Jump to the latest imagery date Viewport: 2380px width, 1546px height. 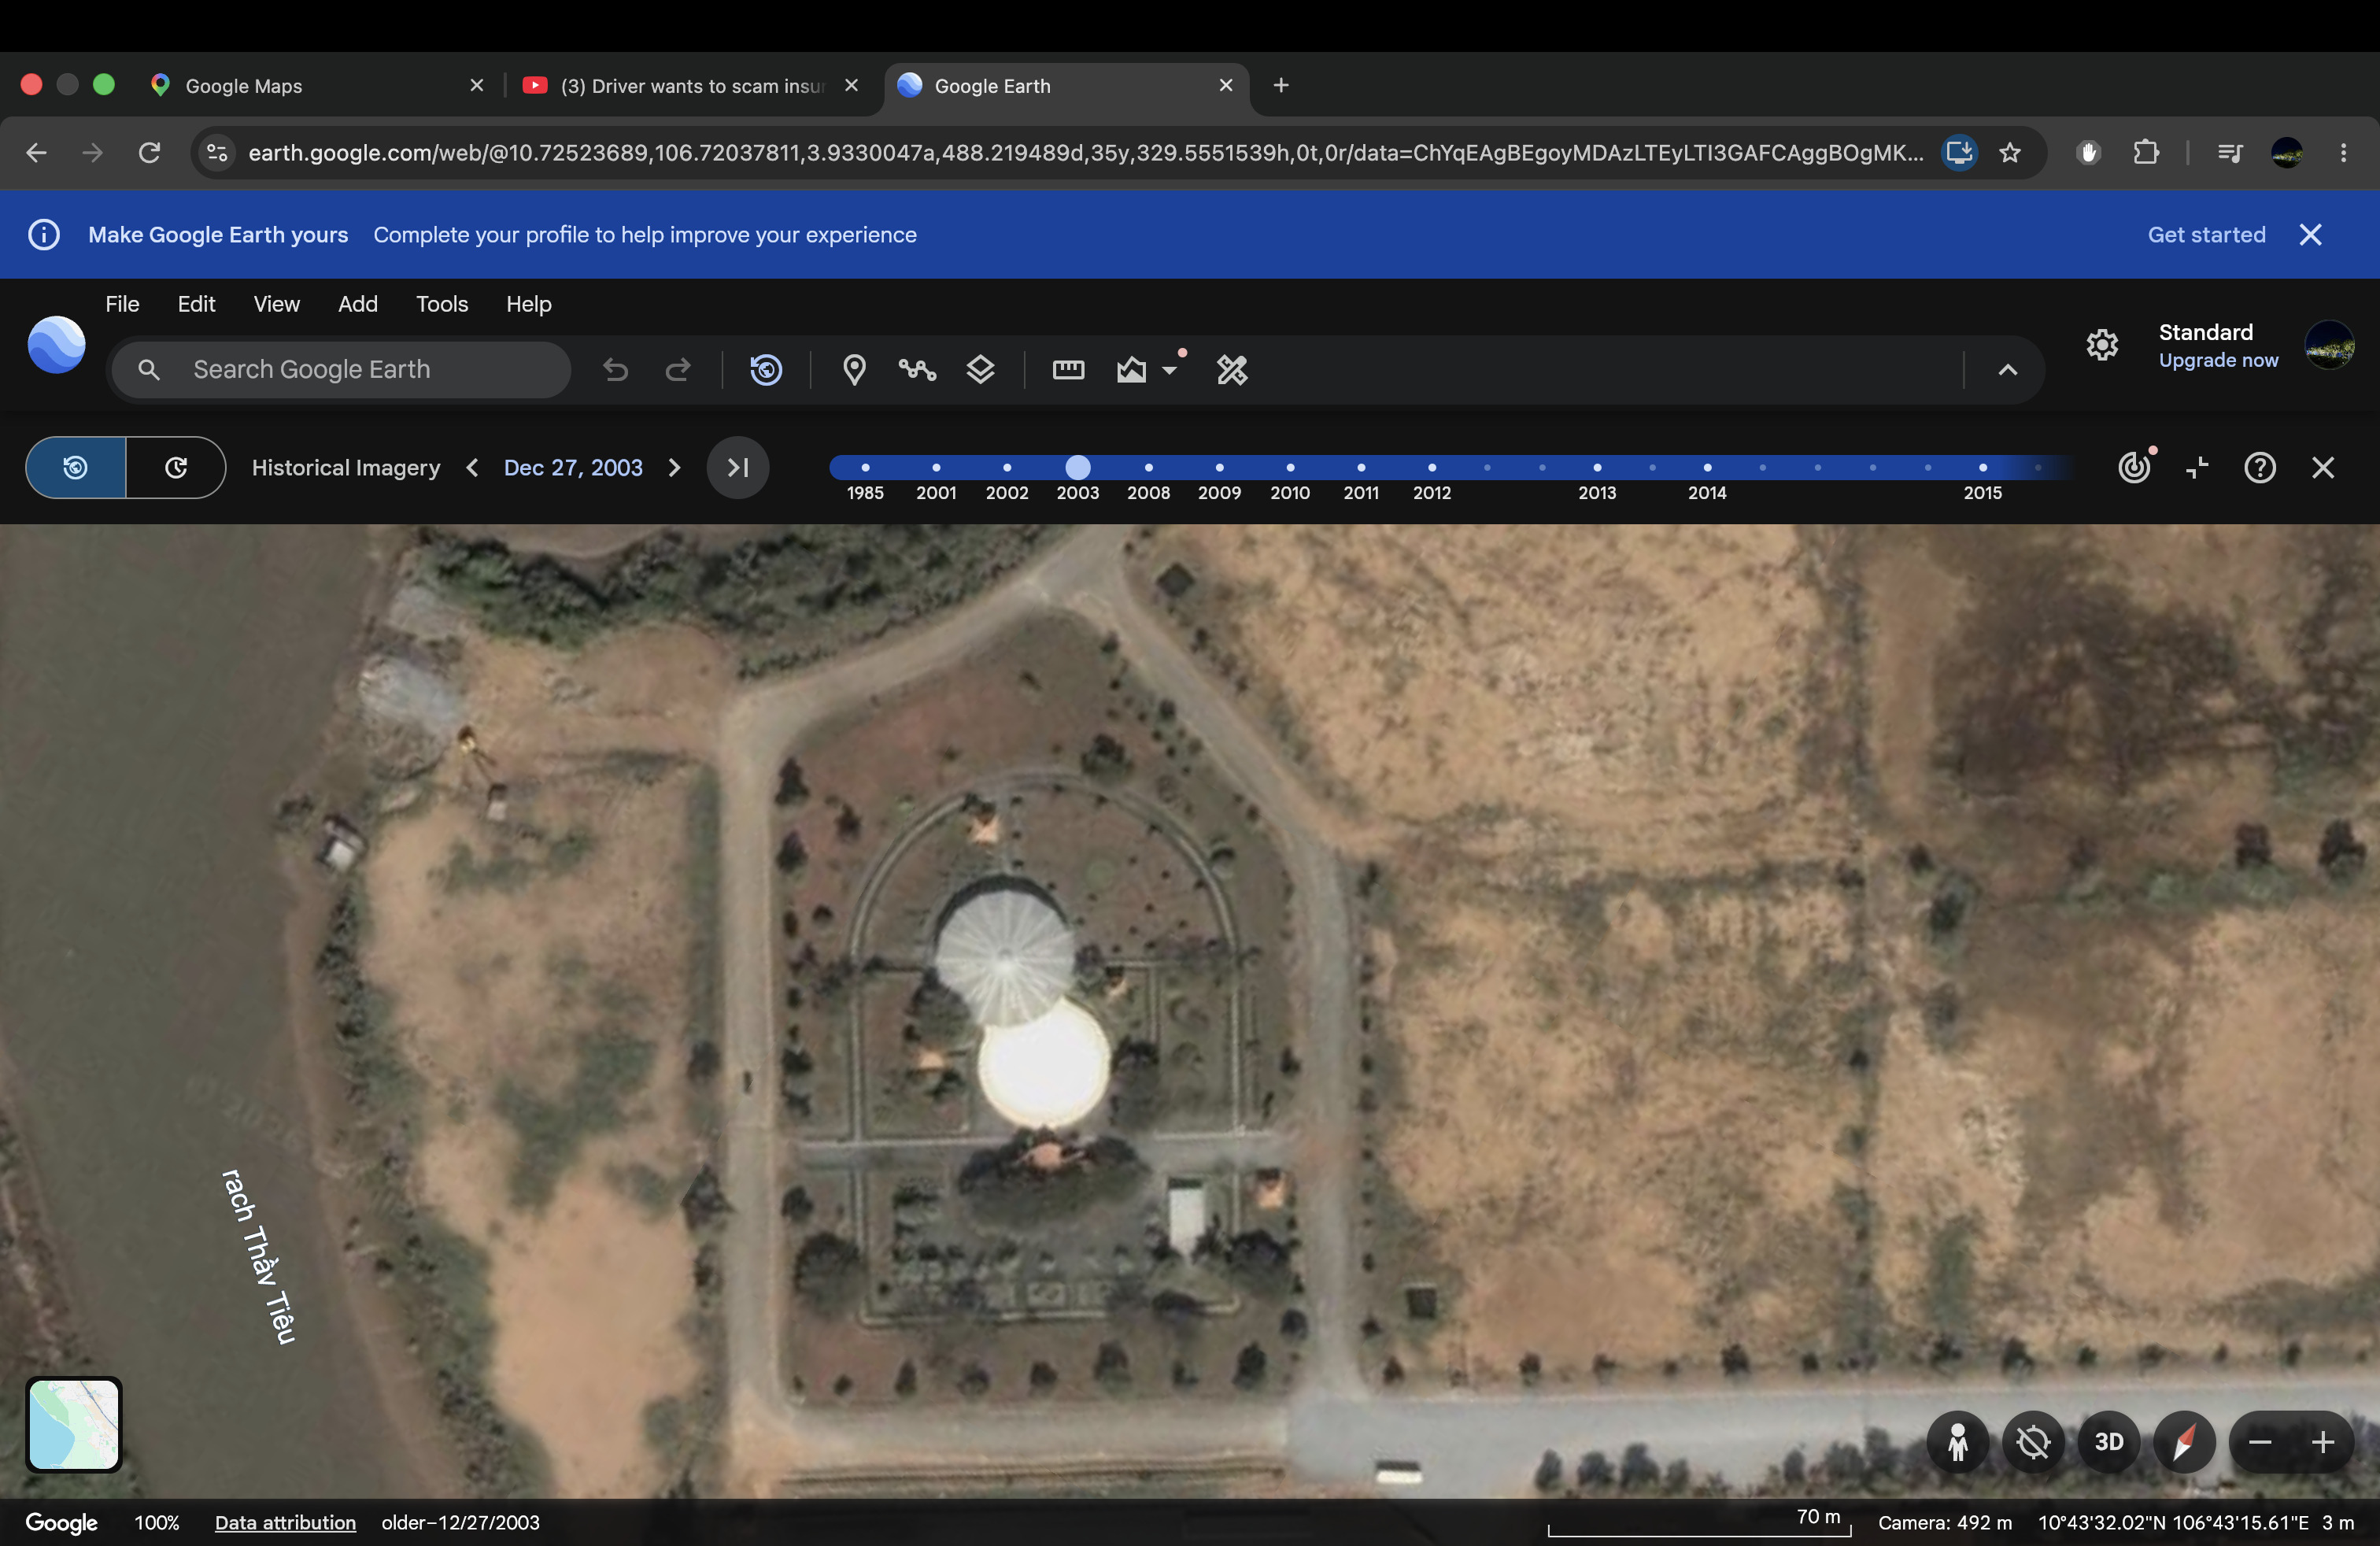tap(738, 467)
